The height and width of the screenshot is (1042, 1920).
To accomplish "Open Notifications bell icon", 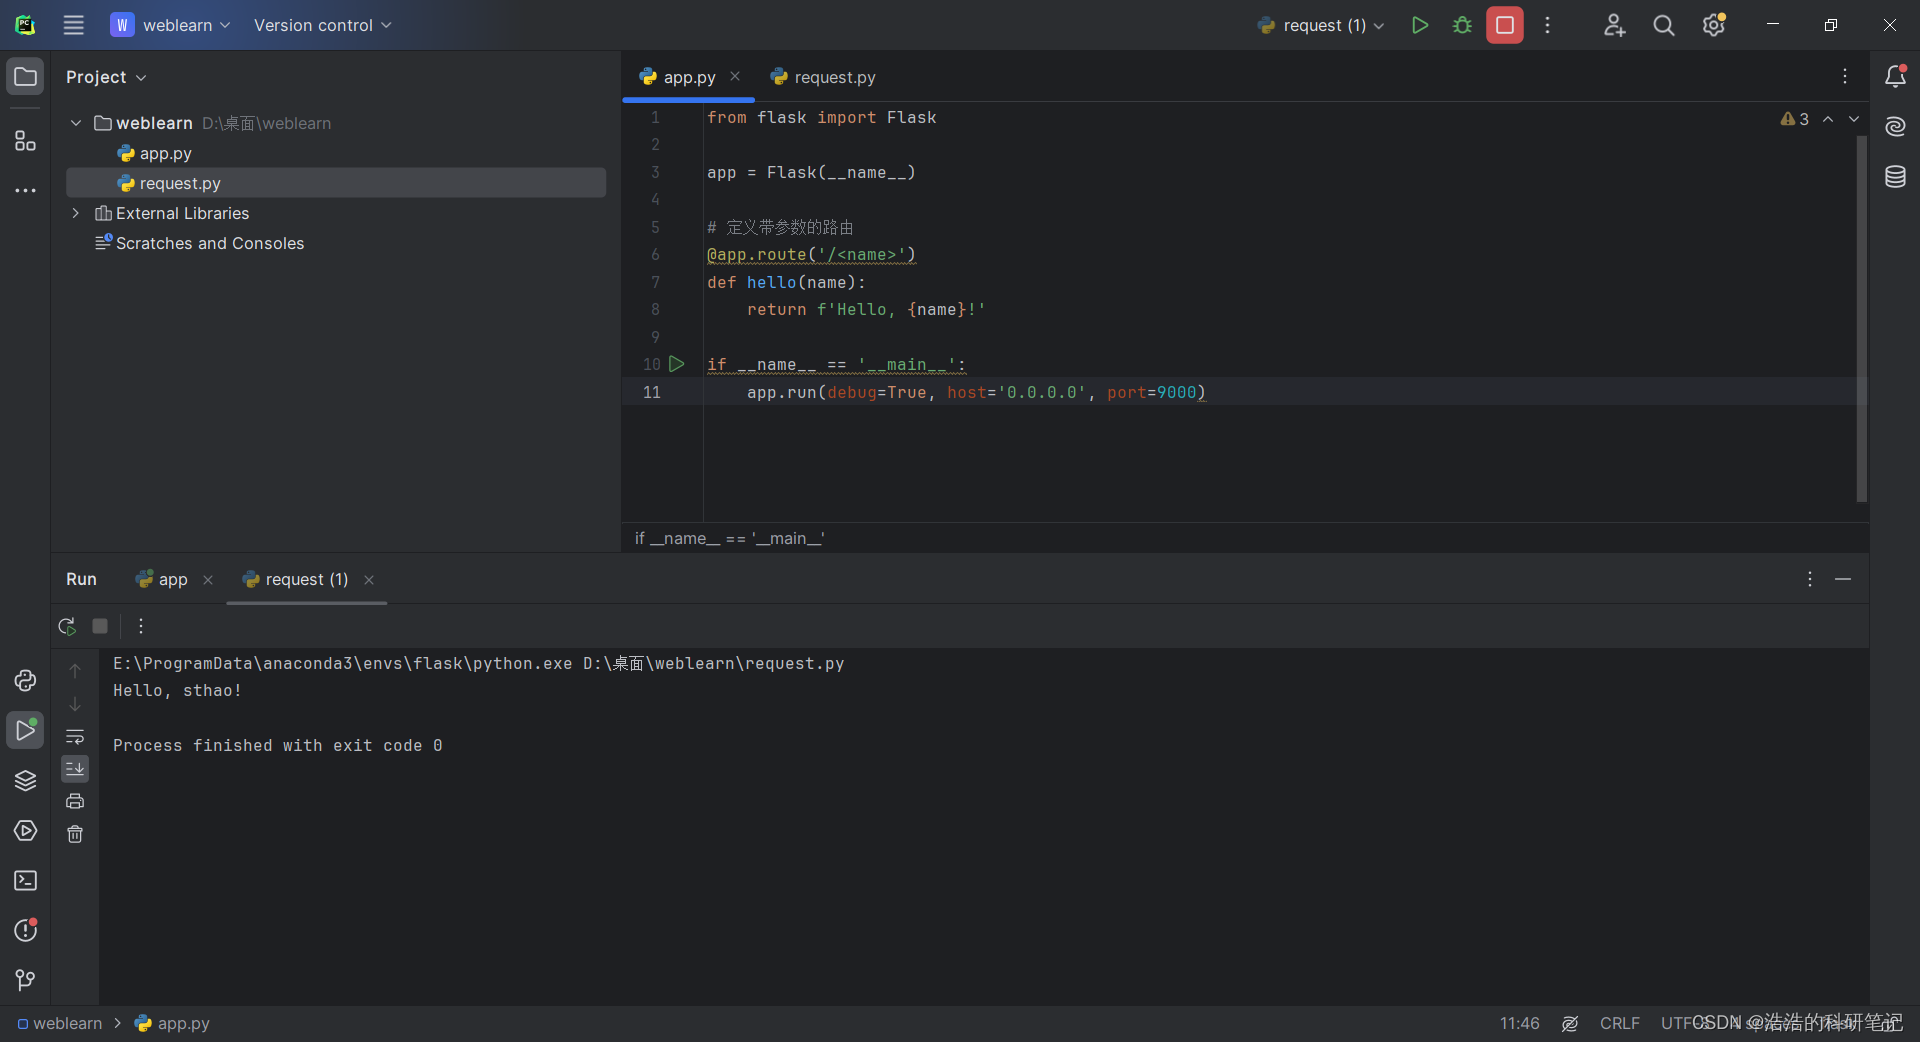I will [x=1895, y=76].
